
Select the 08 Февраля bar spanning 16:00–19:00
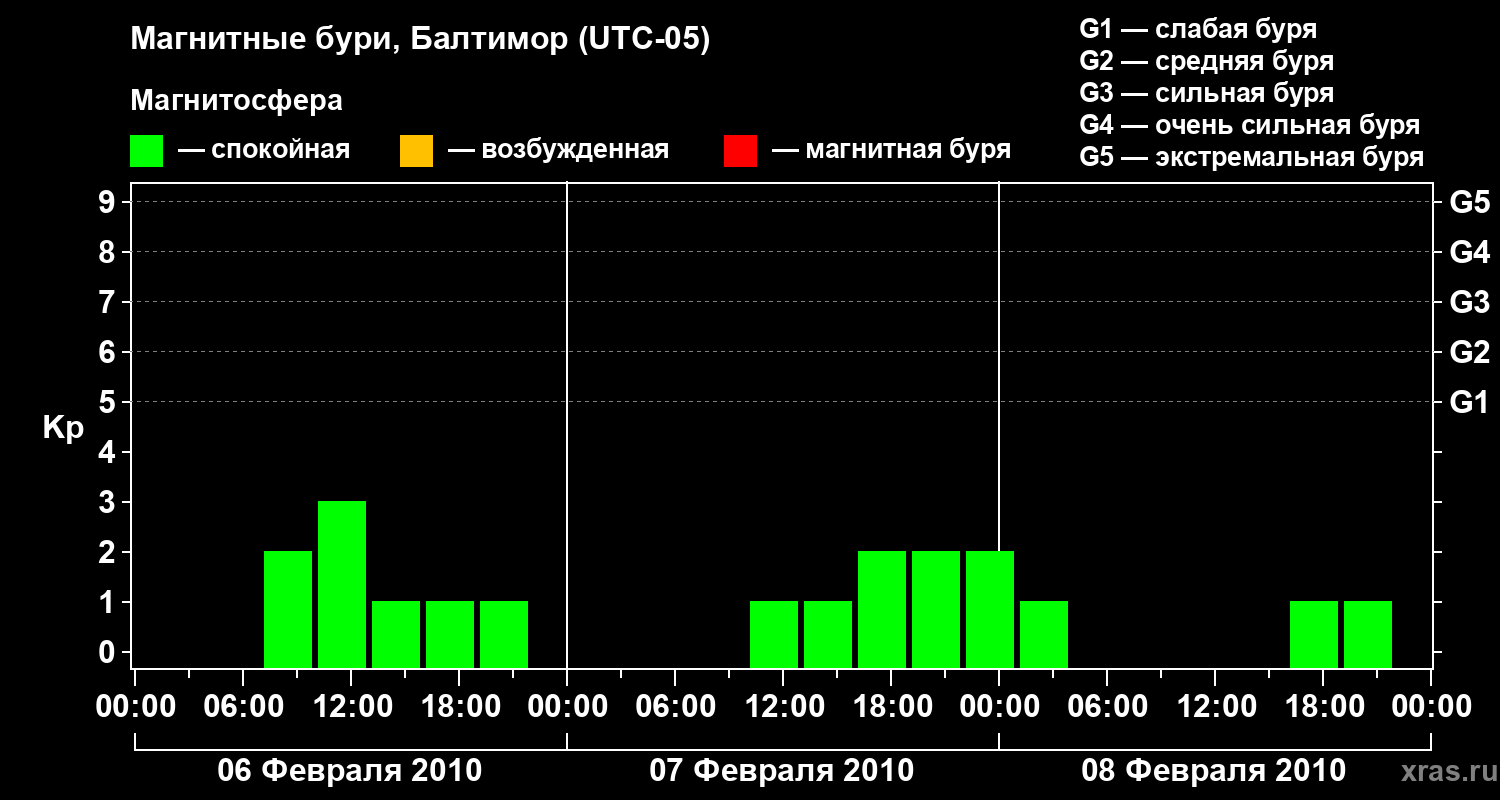point(1314,634)
